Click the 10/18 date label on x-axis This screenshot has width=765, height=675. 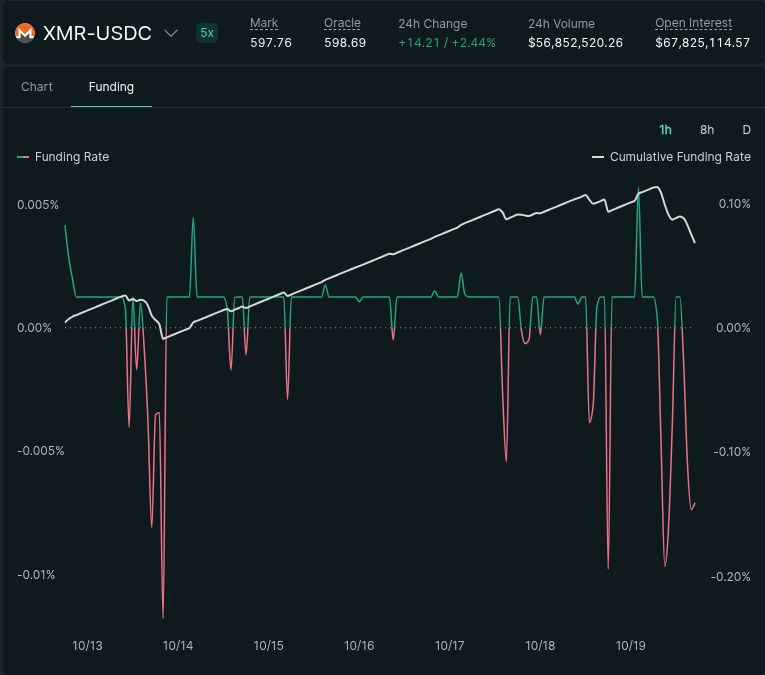coord(540,646)
